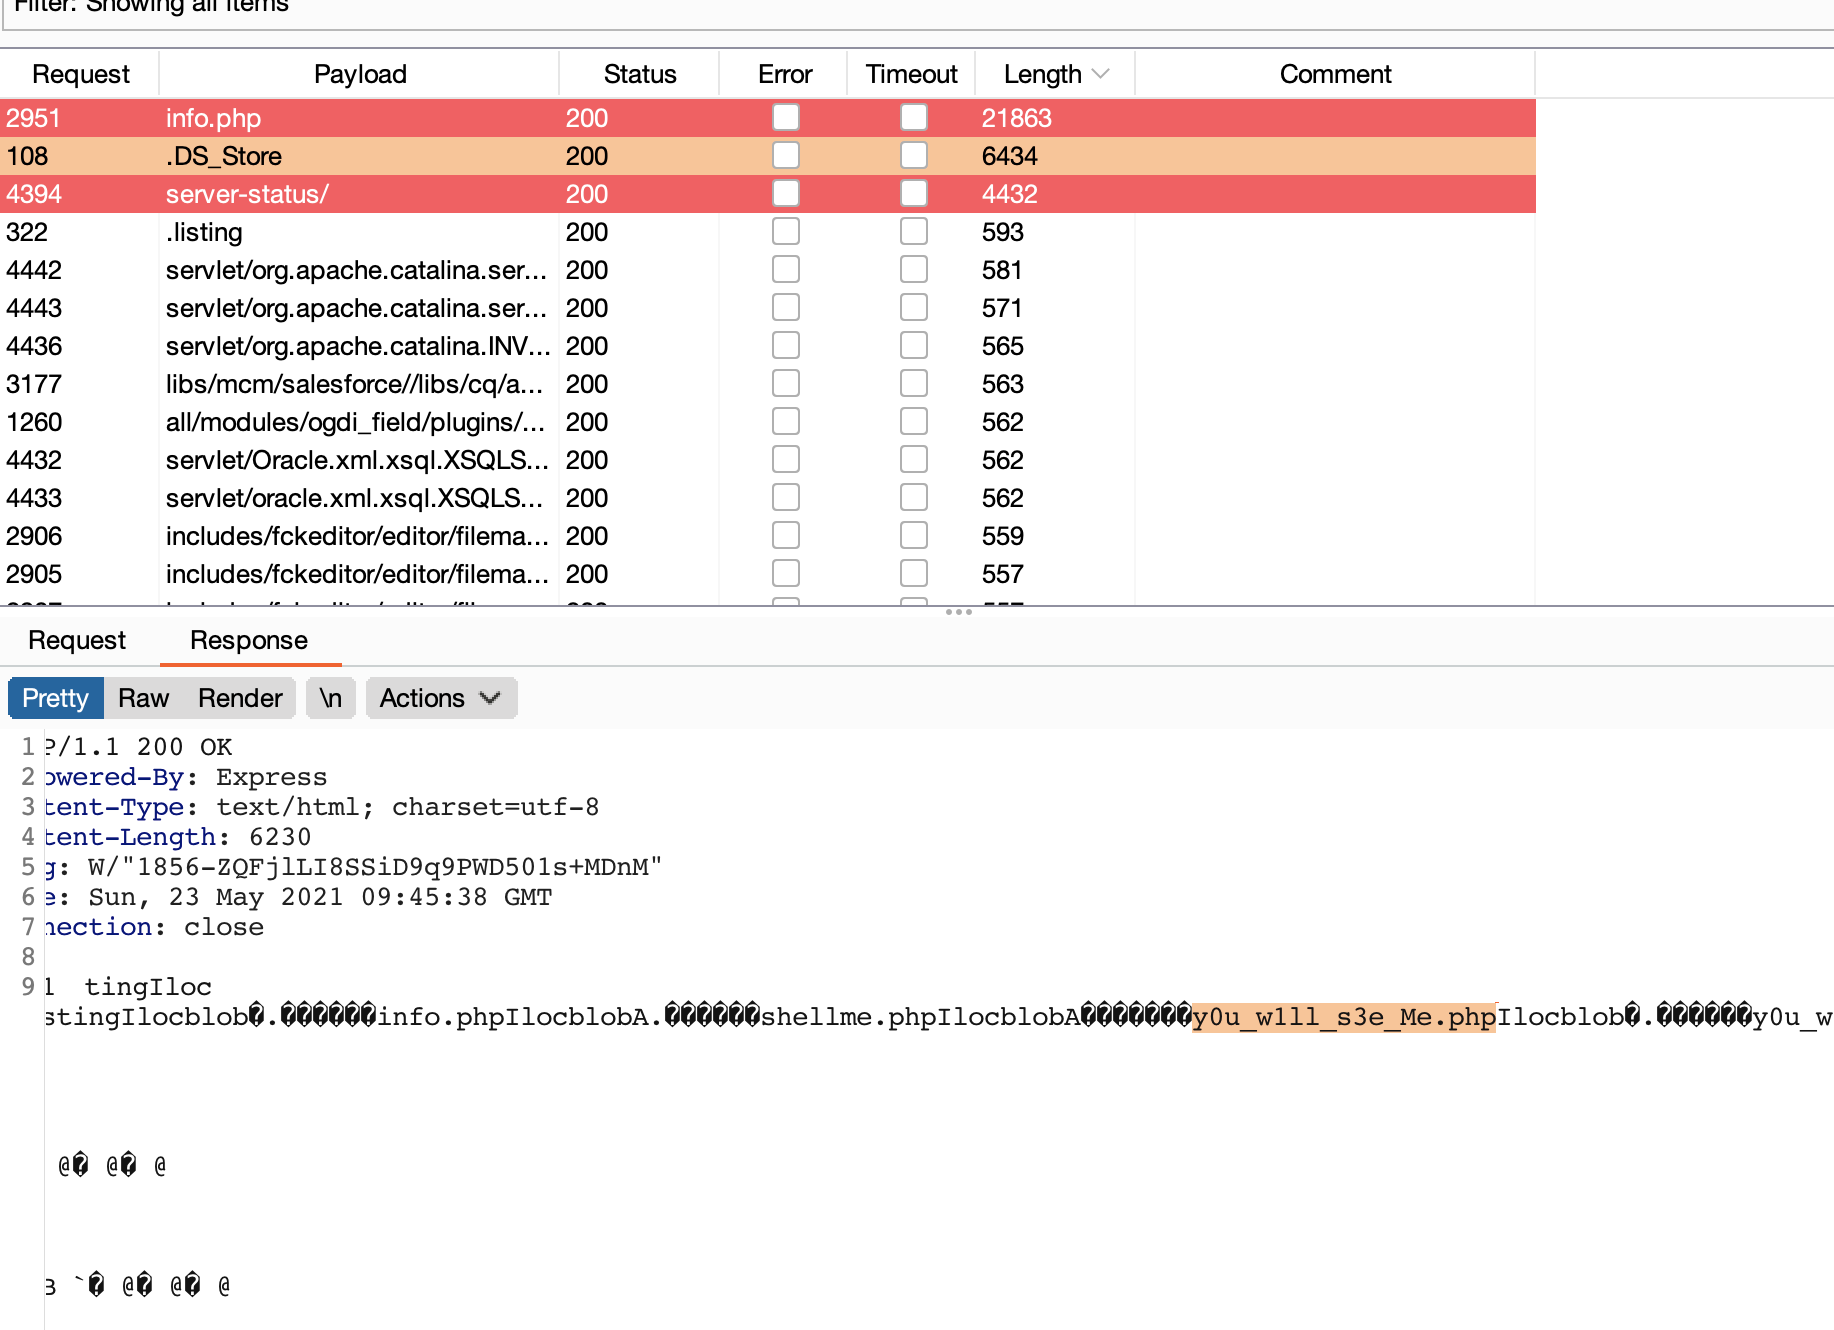Screen dimensions: 1834x1330
Task: Click the 200 OK status line
Action: point(138,747)
